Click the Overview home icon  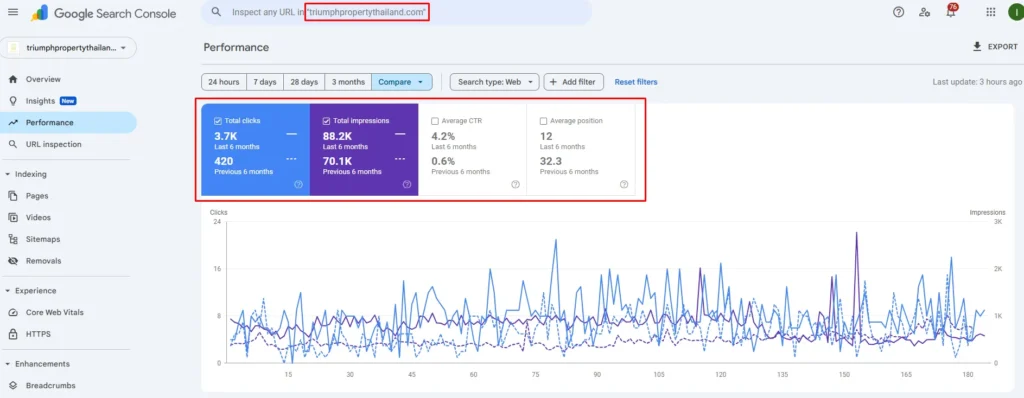click(x=12, y=79)
